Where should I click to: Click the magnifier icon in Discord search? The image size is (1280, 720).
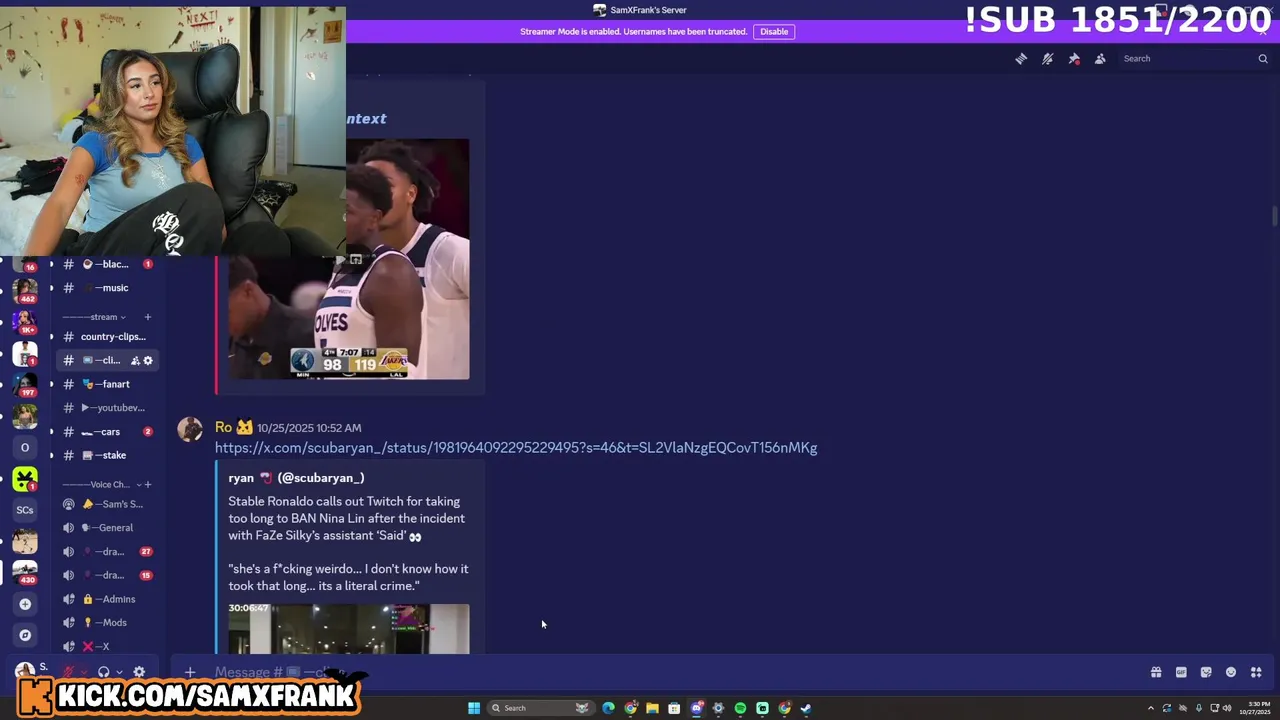[1263, 59]
